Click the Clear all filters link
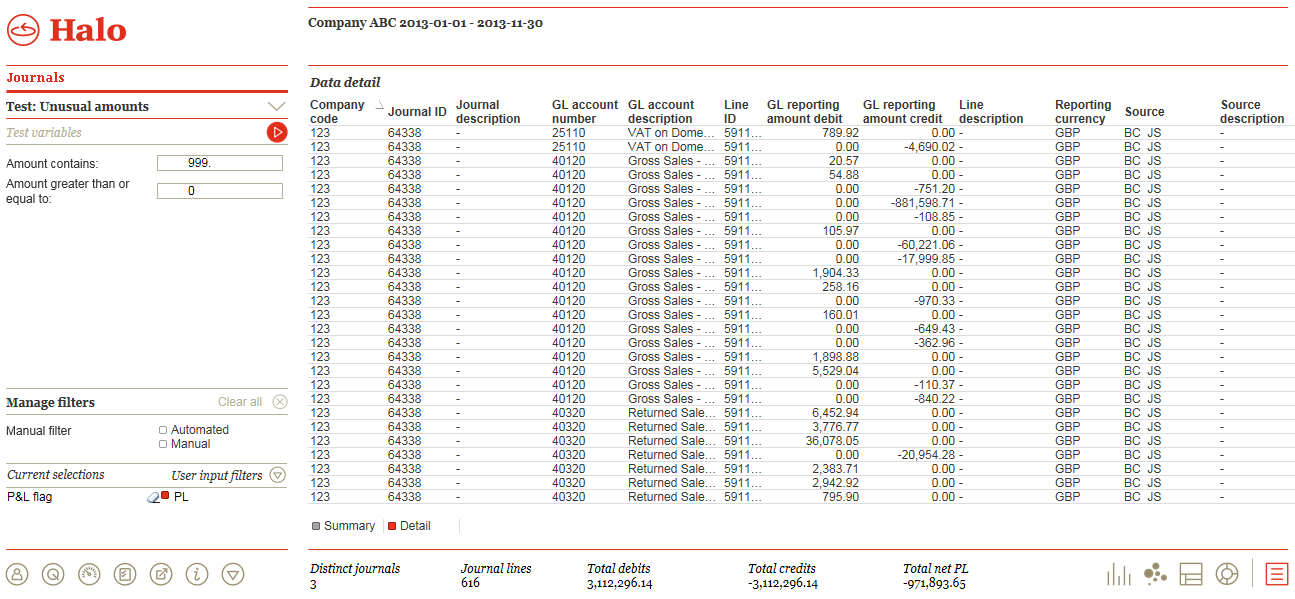 click(x=240, y=402)
